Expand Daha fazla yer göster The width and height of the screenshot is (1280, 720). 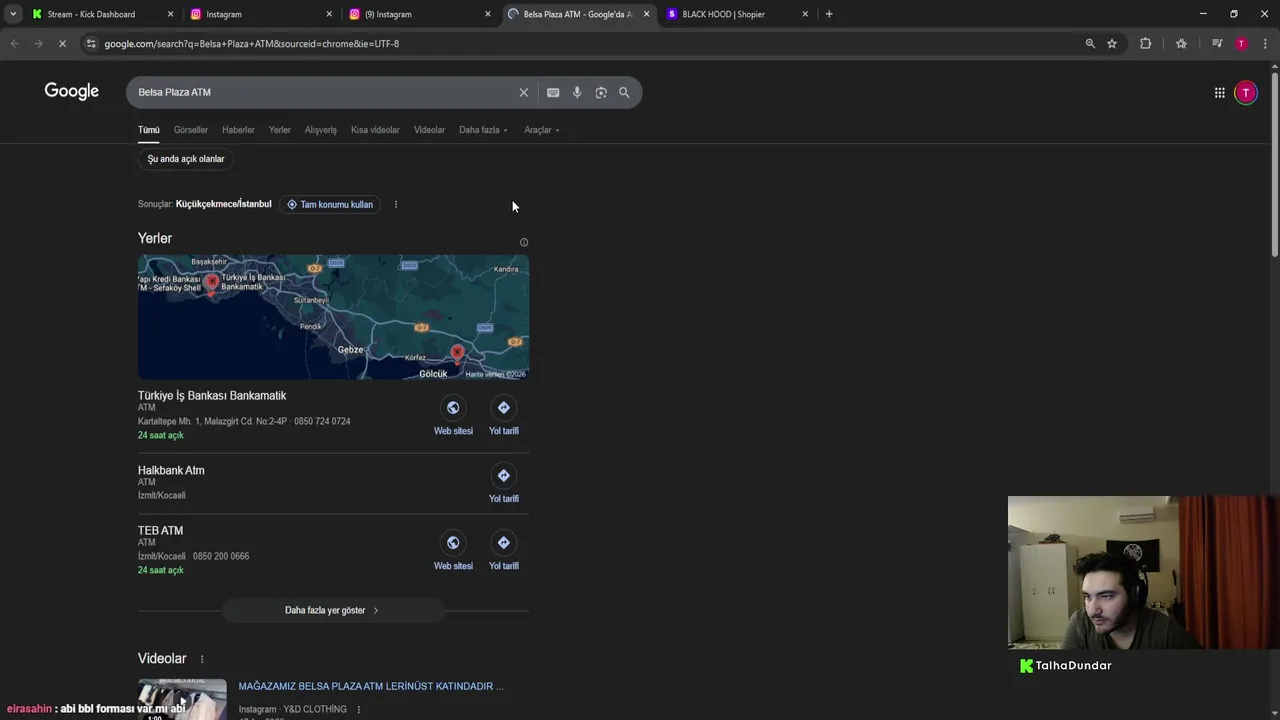pos(332,610)
